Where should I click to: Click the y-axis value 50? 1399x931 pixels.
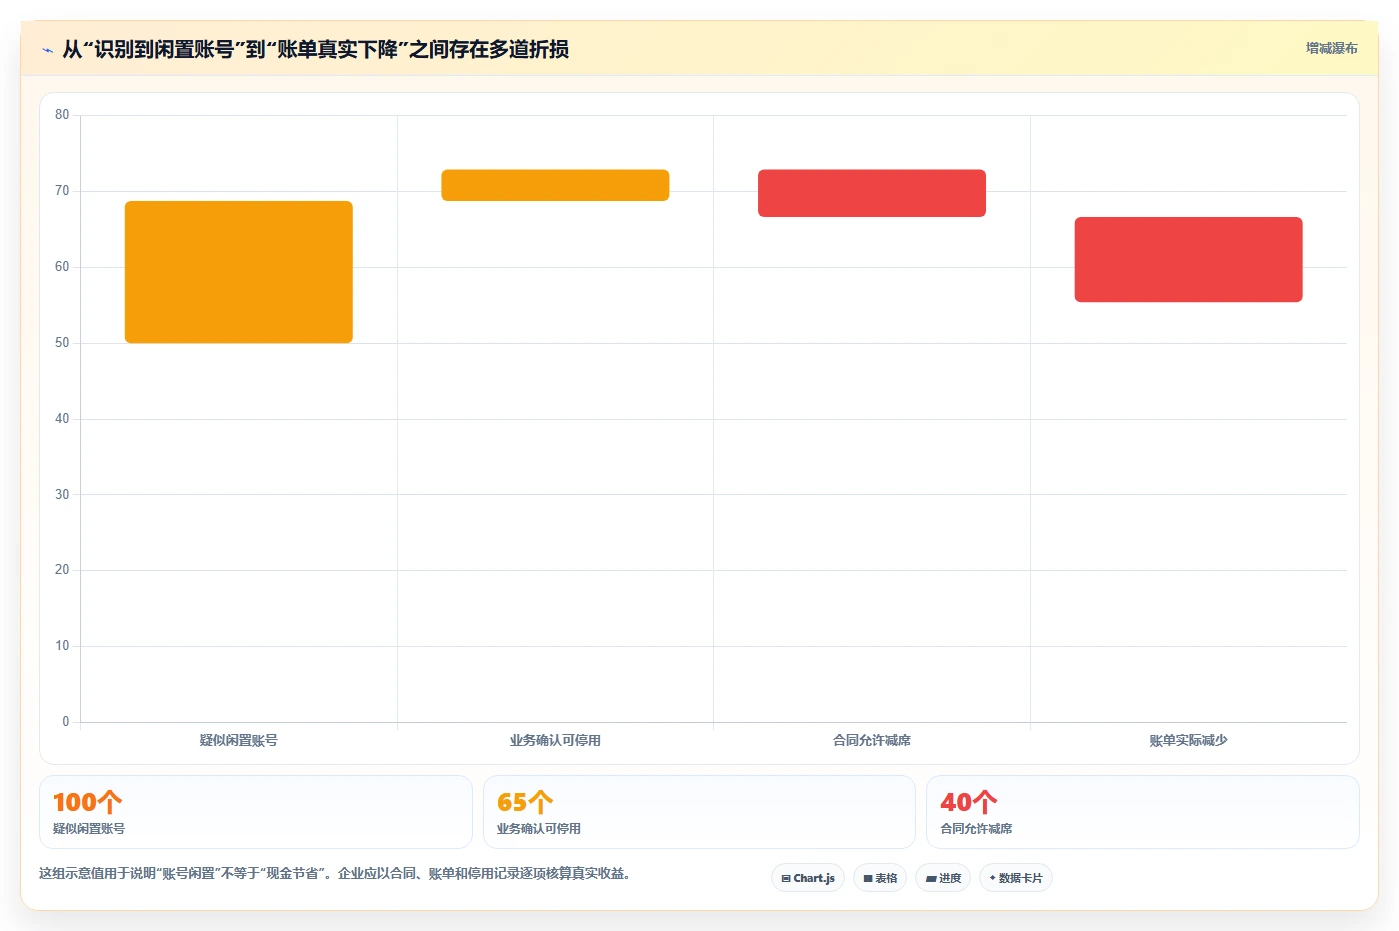pos(62,343)
